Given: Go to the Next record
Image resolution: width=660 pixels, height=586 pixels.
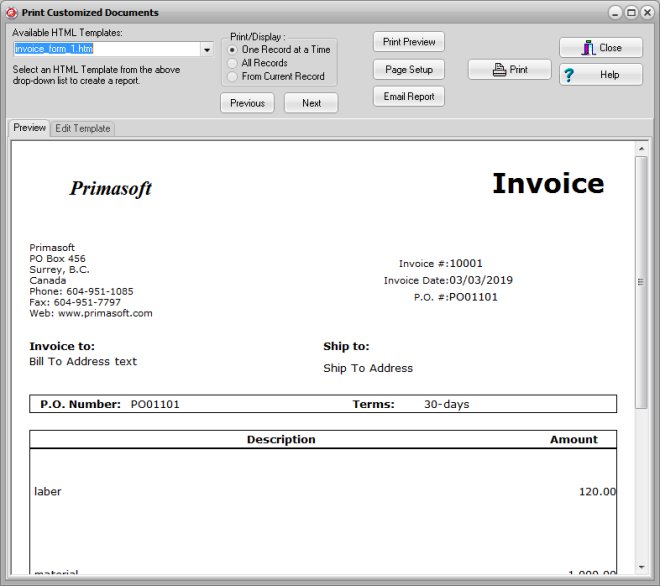Looking at the screenshot, I should (311, 103).
